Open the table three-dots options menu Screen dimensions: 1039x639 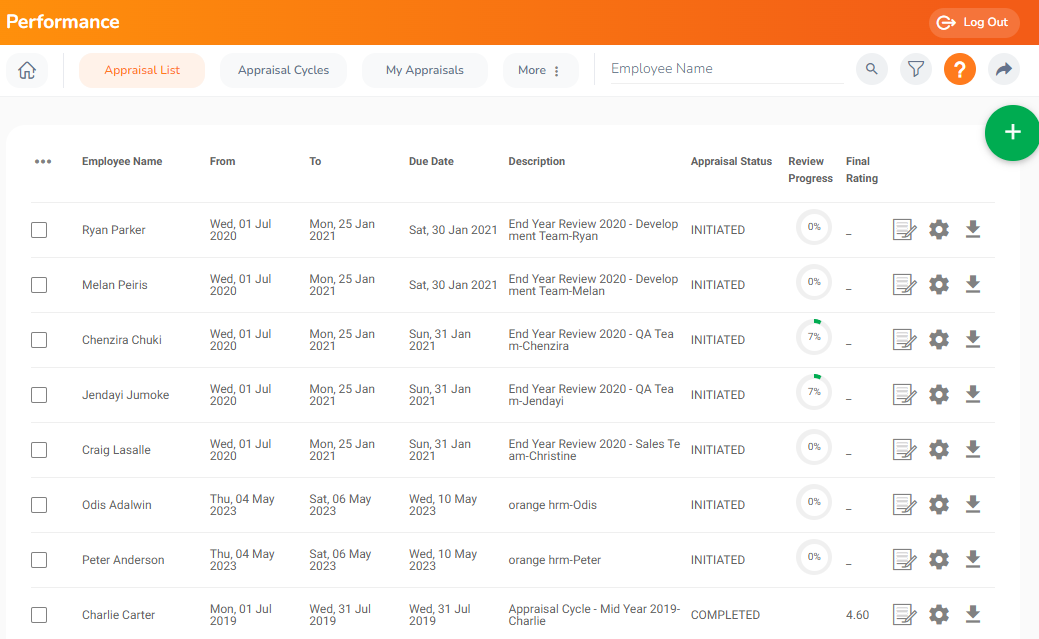43,162
